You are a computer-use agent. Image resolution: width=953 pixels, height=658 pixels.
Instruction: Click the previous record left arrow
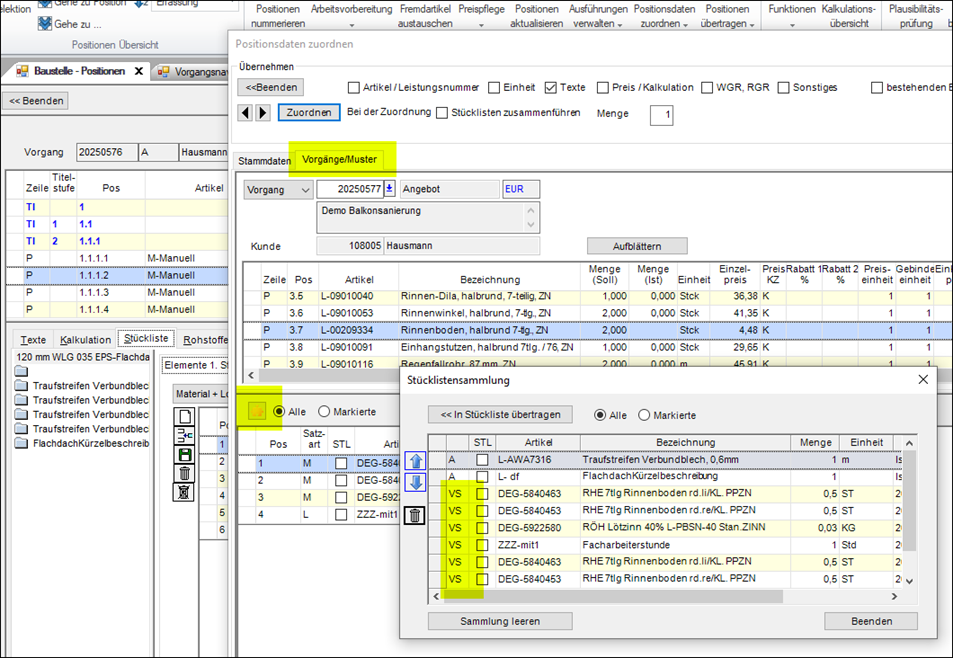(x=246, y=113)
